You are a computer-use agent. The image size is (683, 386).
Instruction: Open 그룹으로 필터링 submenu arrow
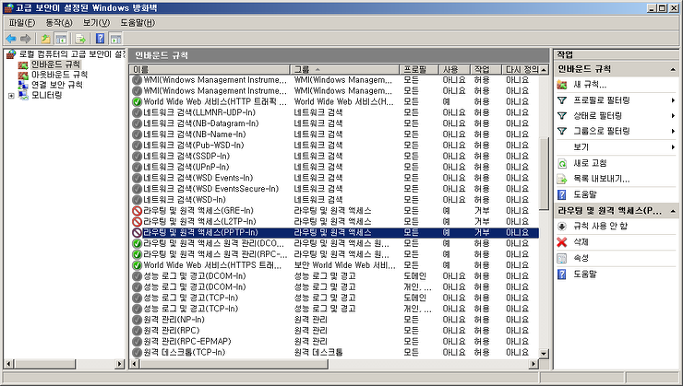coord(673,131)
